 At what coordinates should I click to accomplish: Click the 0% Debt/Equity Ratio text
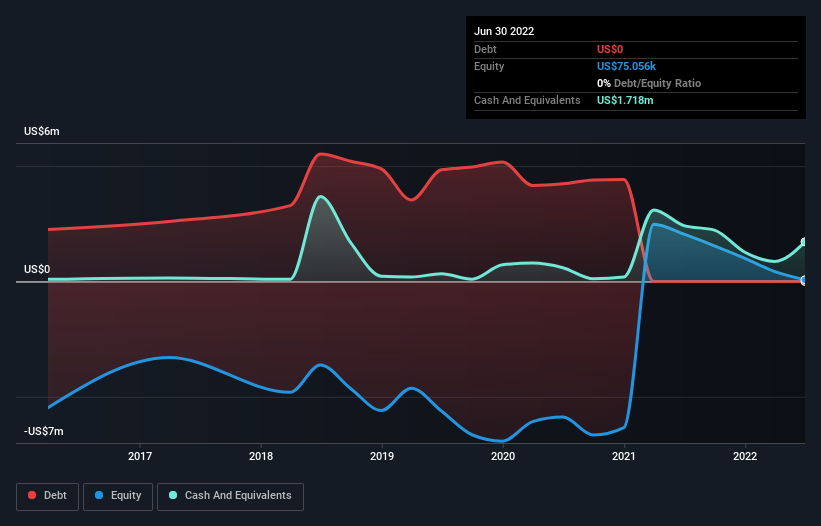point(649,83)
